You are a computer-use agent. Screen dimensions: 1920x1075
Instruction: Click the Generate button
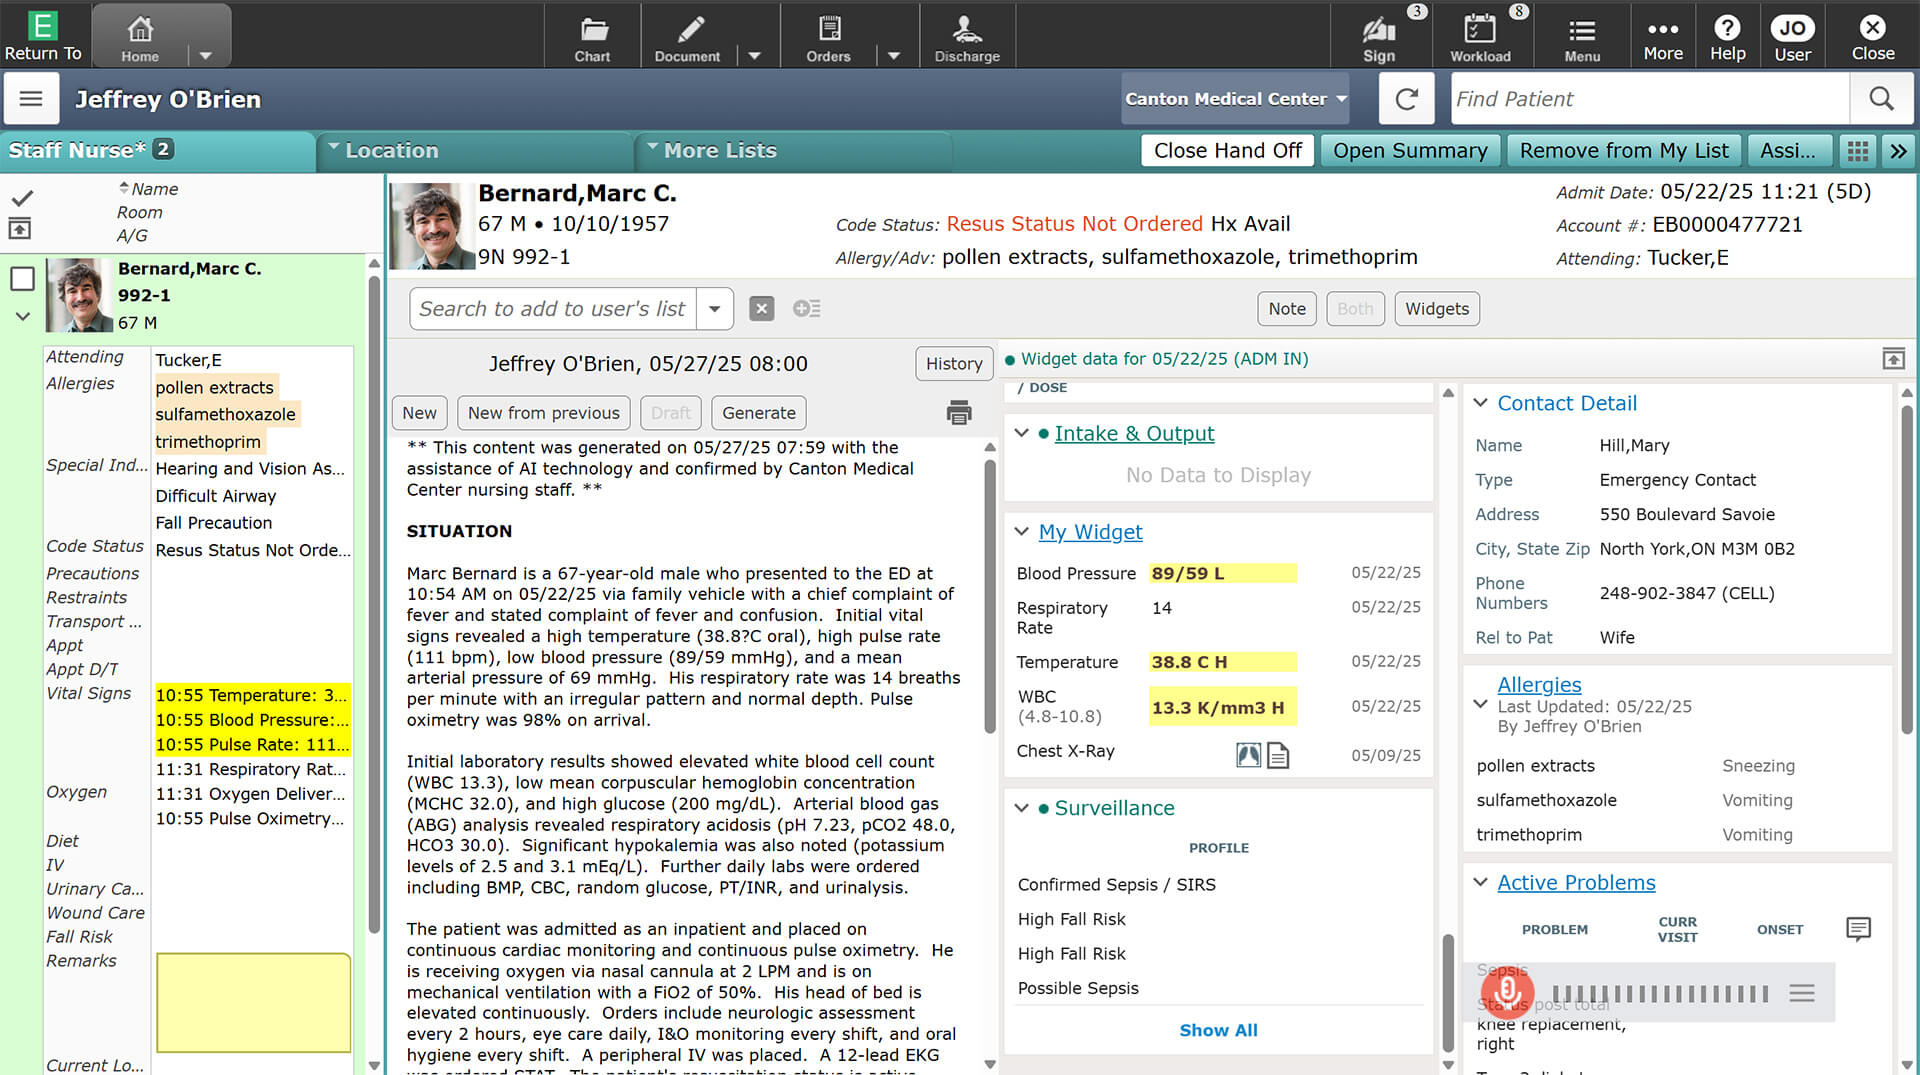[759, 413]
